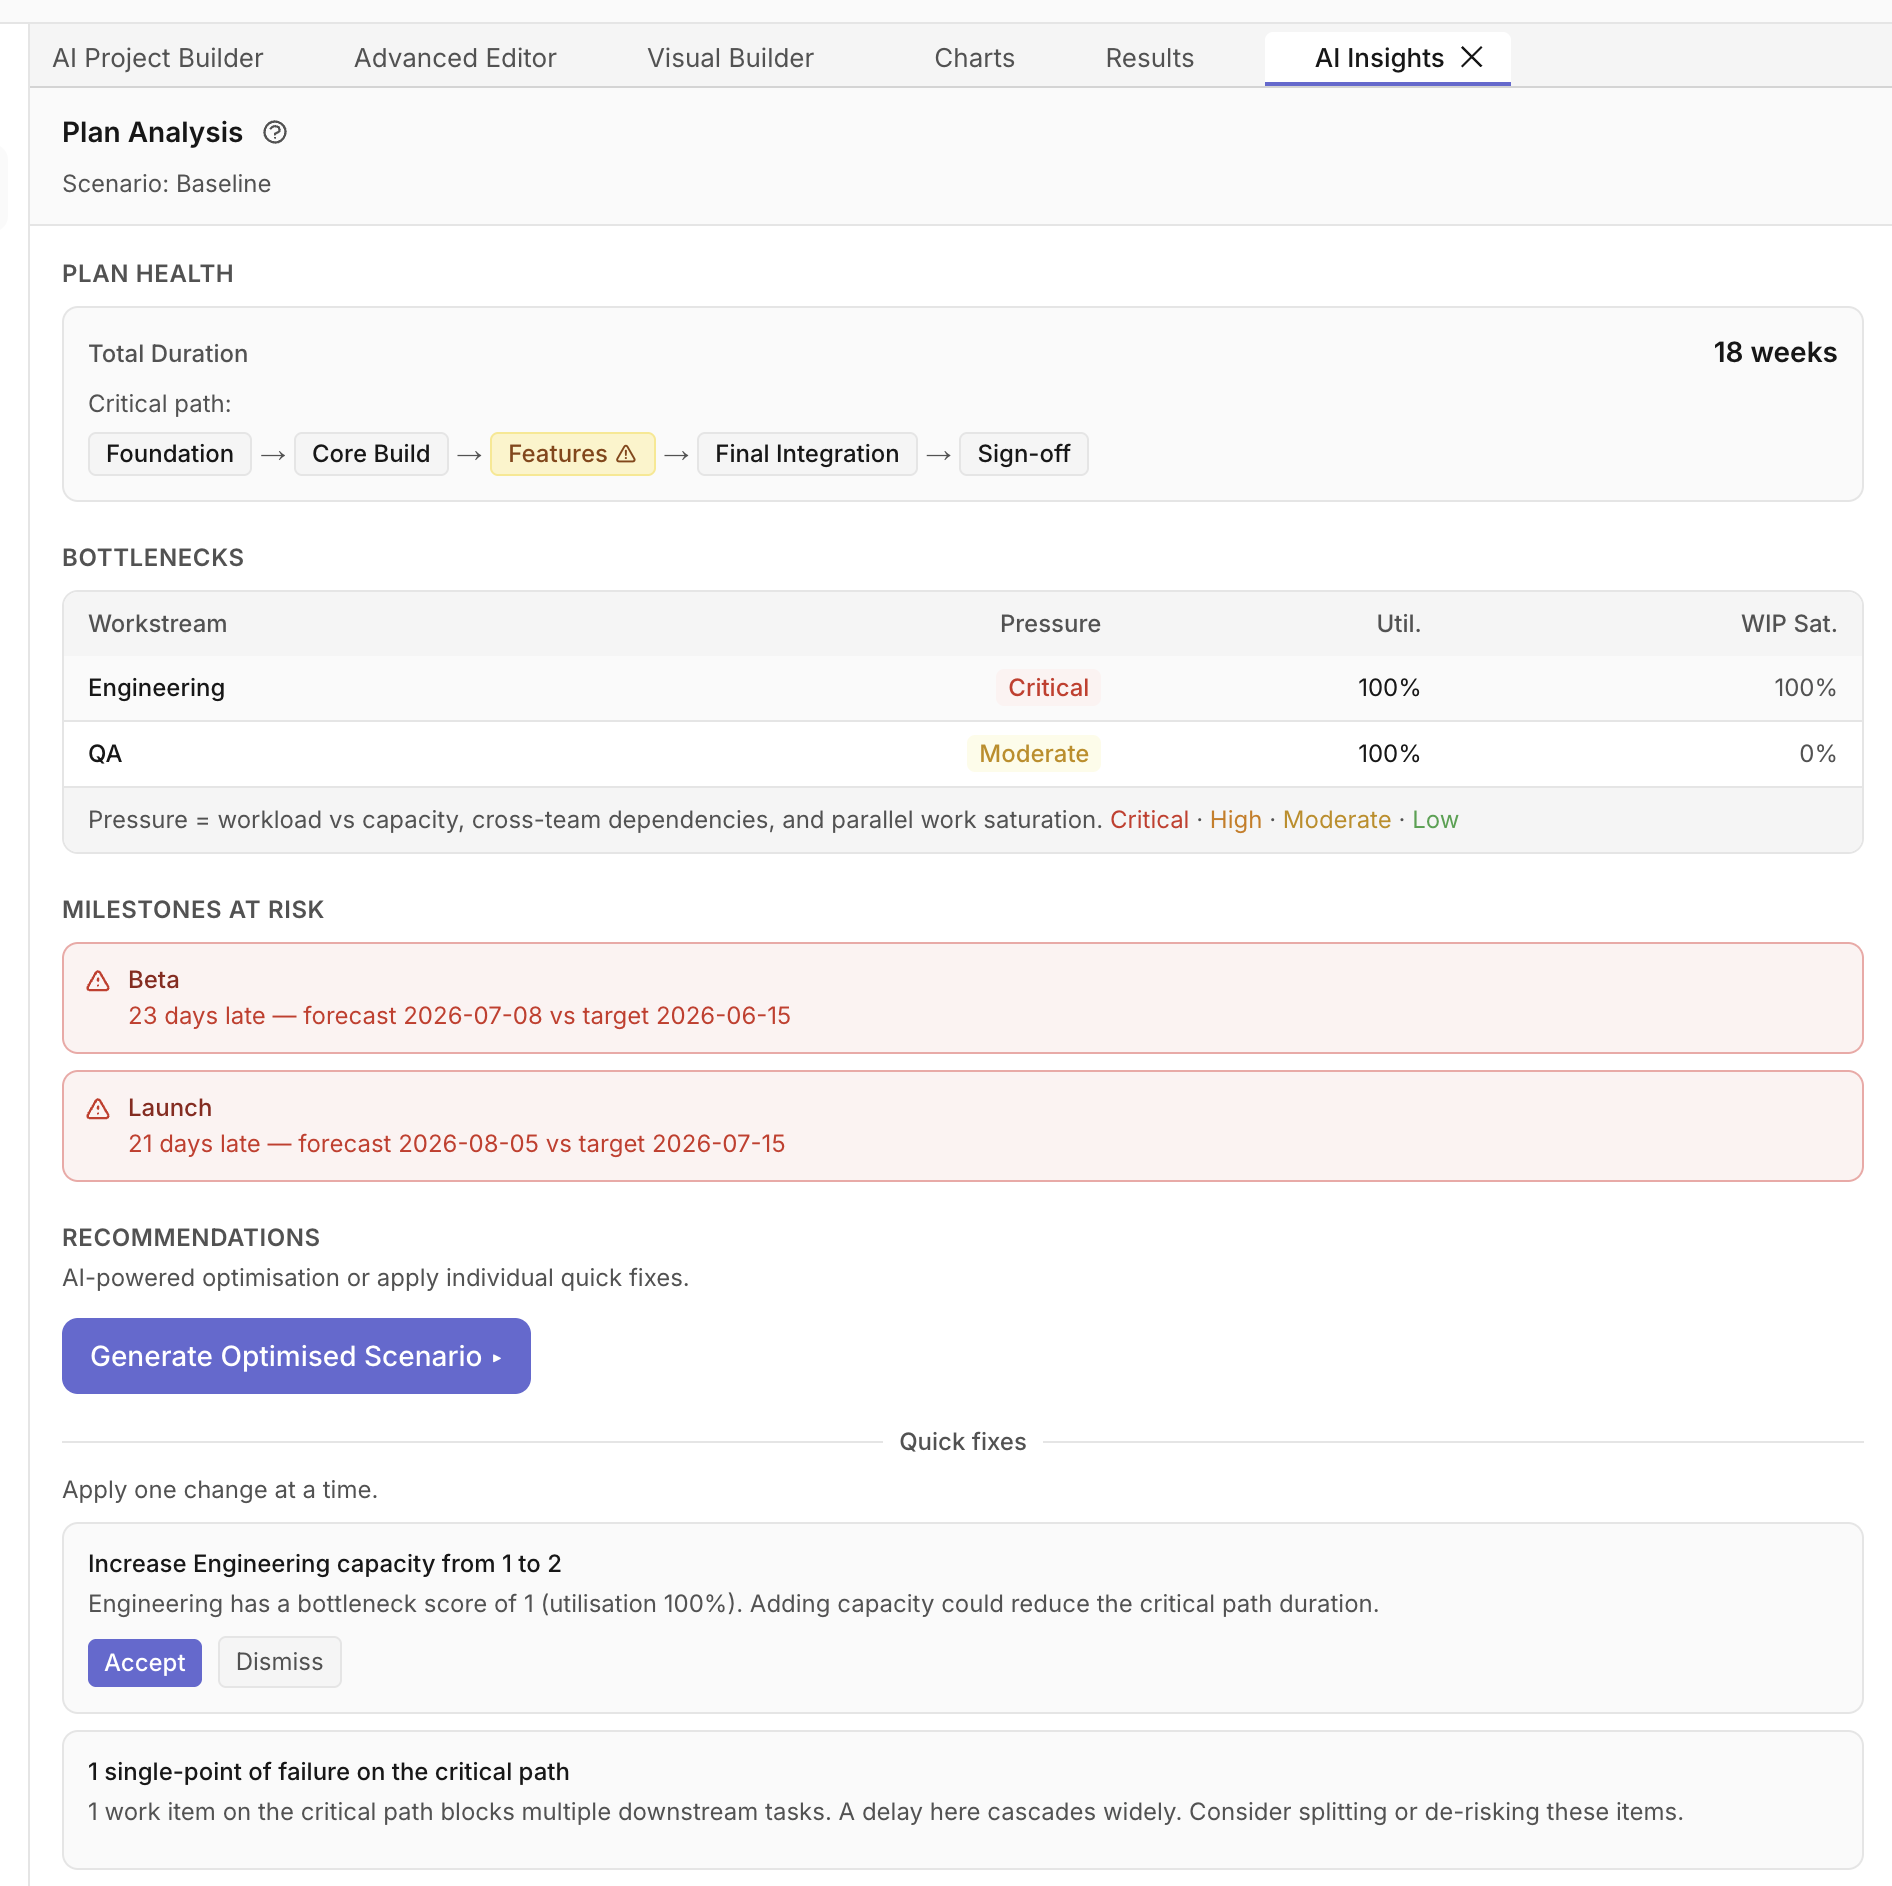Open the Plan Analysis help tooltip
Screen dimensions: 1892x1886
click(x=275, y=132)
